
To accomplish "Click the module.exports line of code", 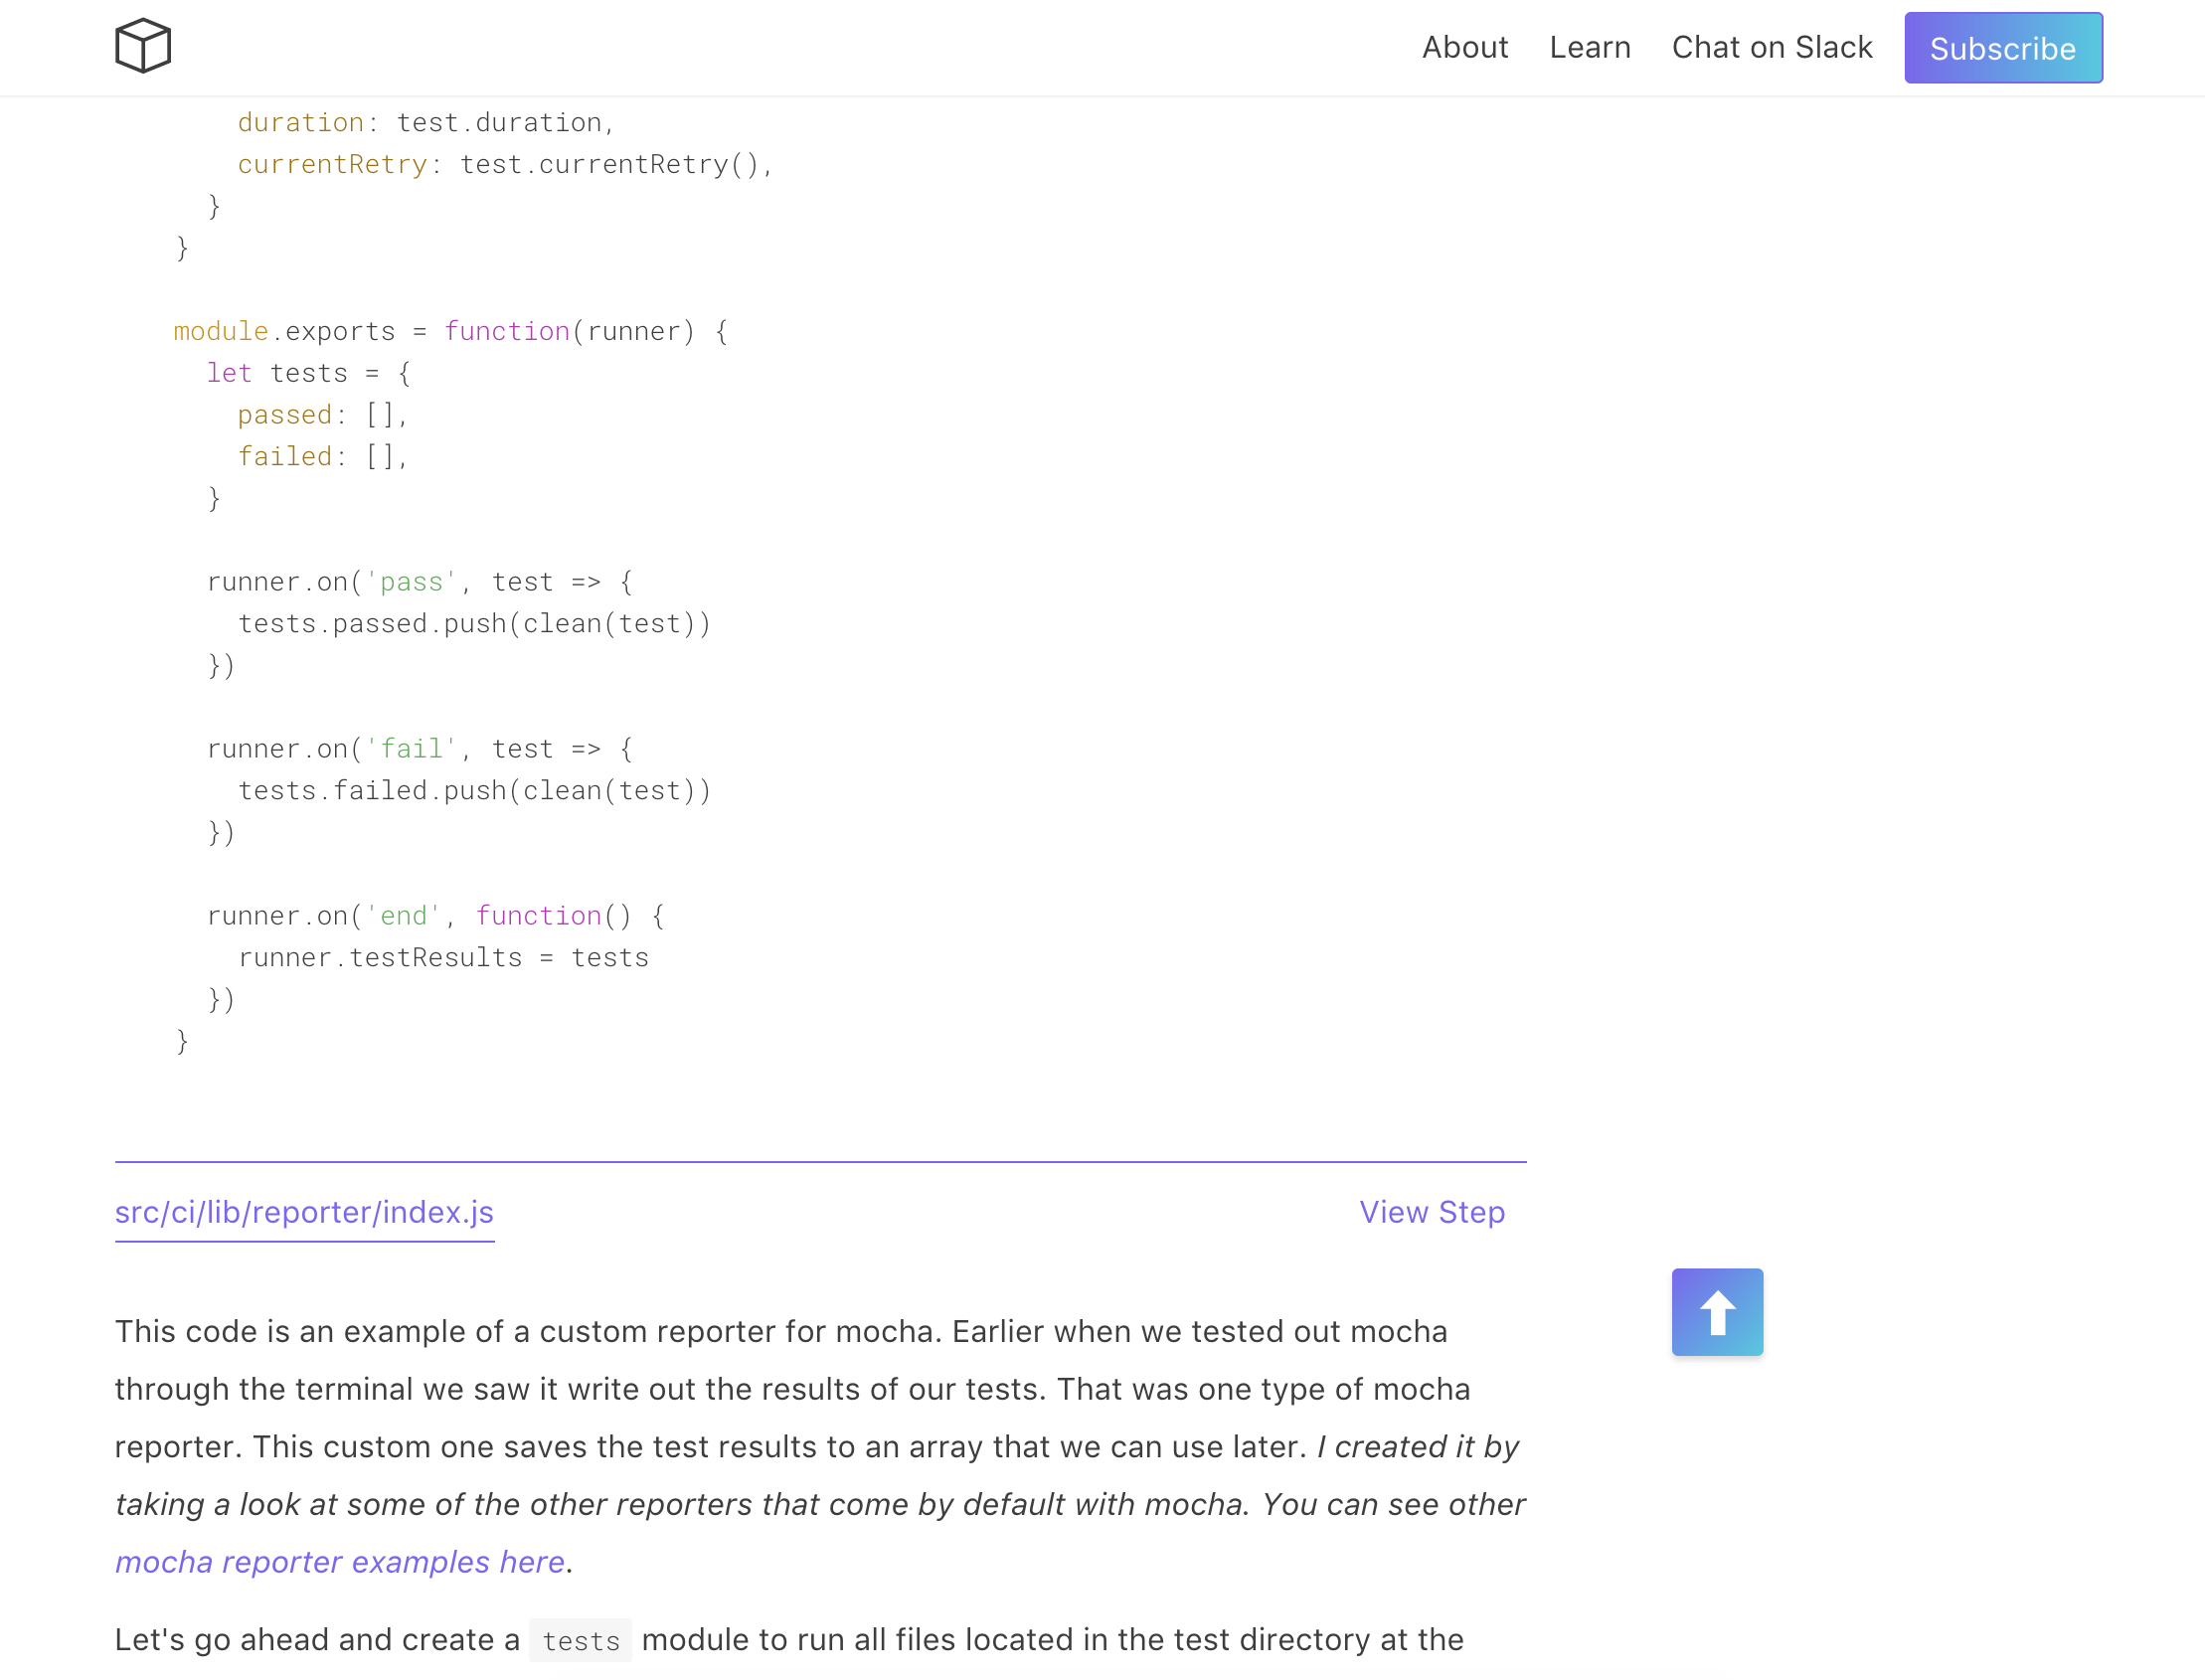I will tap(450, 331).
